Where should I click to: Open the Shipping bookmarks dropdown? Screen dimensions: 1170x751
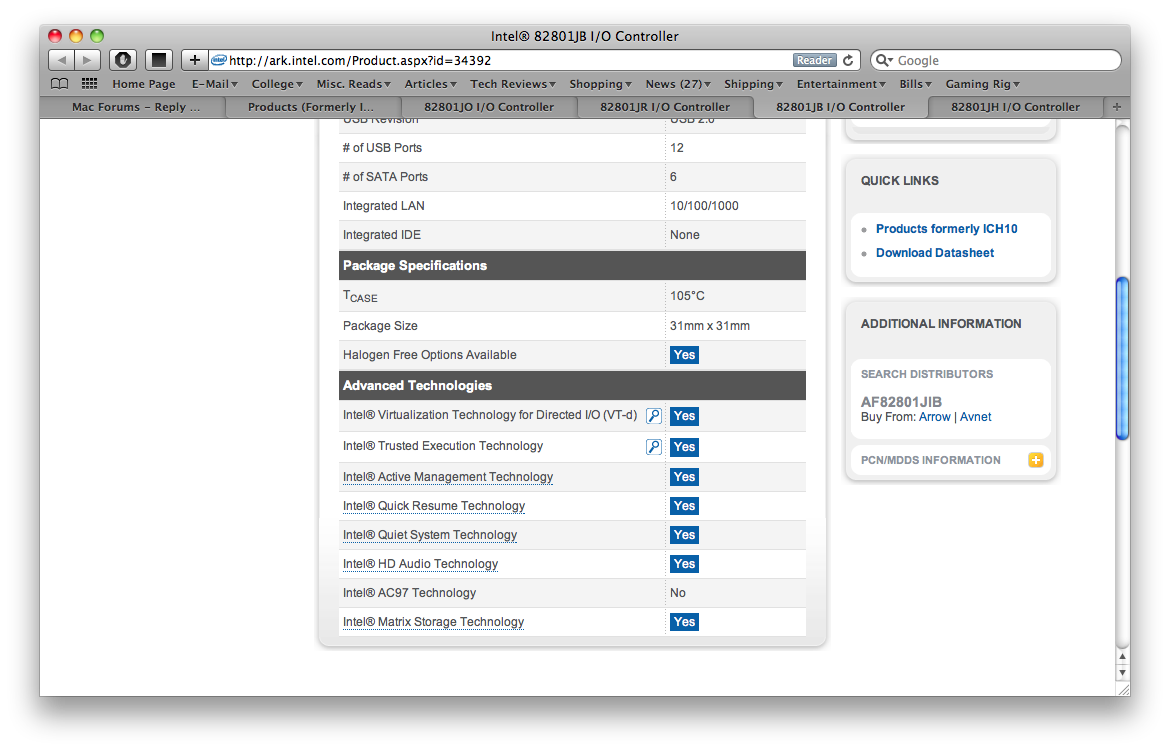pos(753,84)
